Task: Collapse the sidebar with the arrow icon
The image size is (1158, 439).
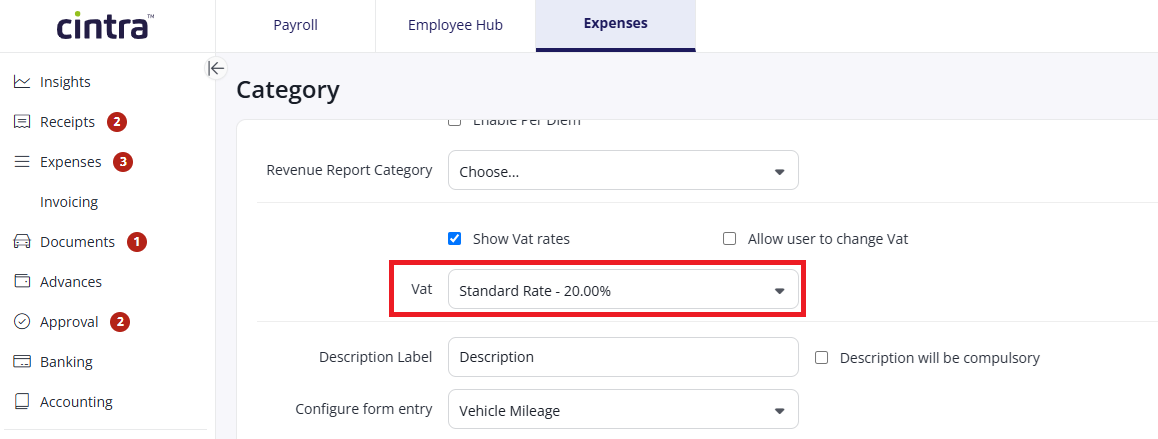Action: point(216,69)
